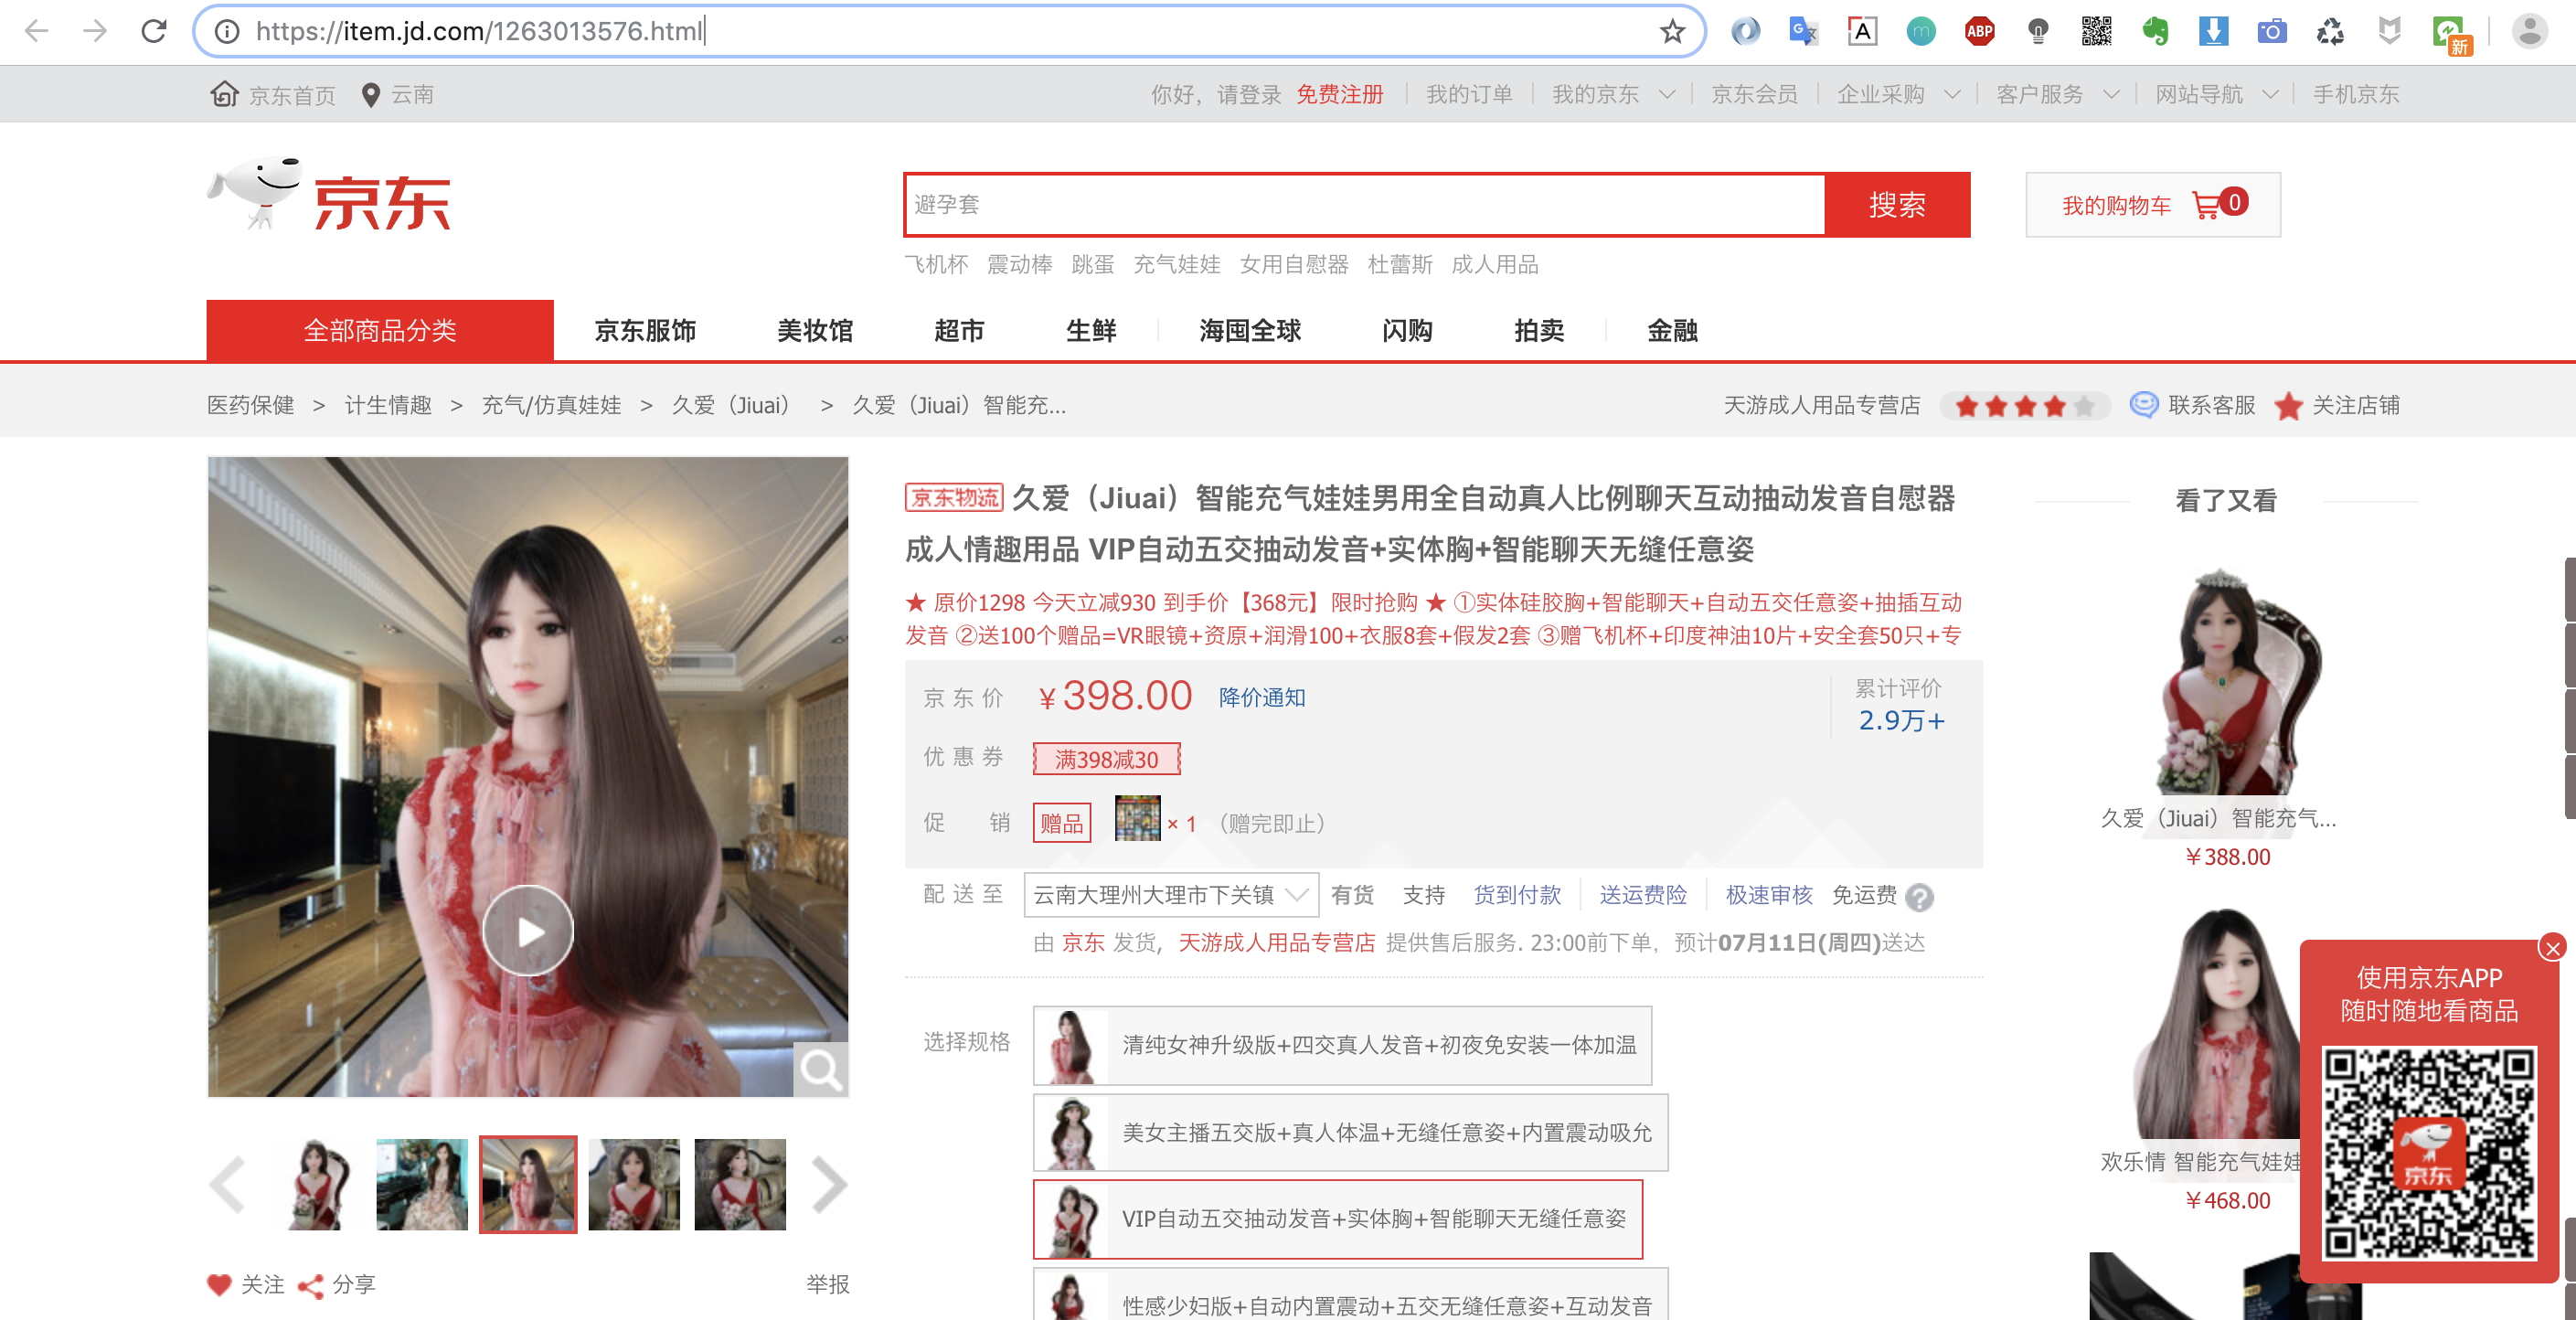
Task: Open the Evernote browser extension
Action: (x=2156, y=31)
